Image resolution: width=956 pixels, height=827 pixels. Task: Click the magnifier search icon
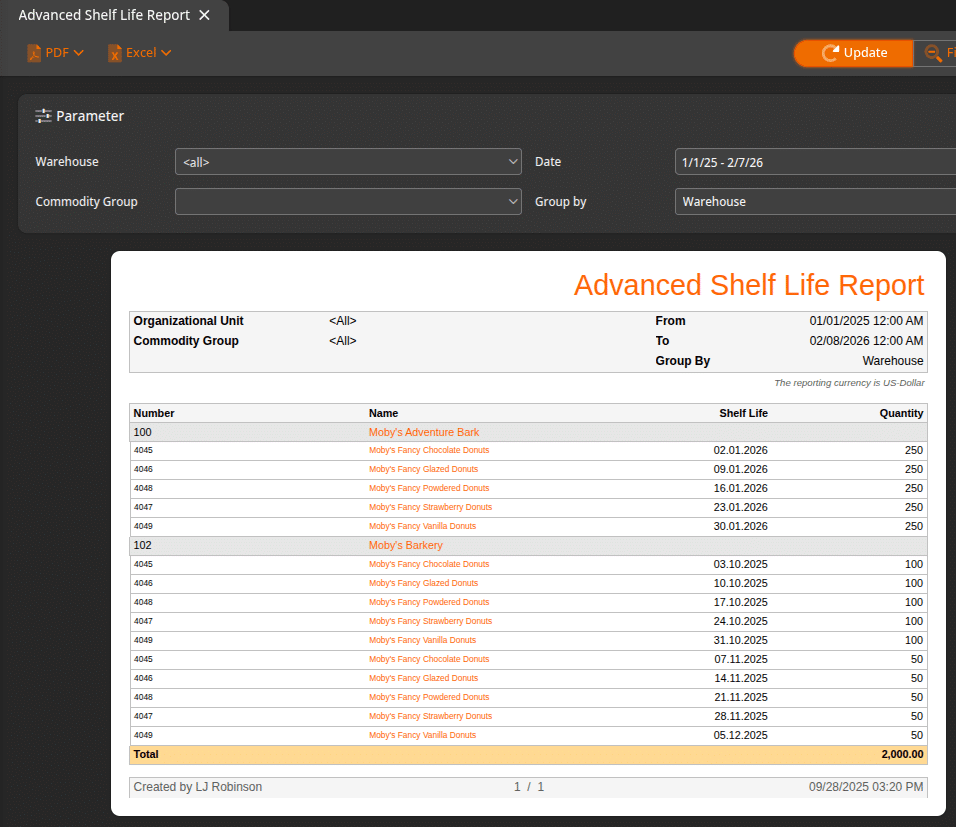pos(934,53)
